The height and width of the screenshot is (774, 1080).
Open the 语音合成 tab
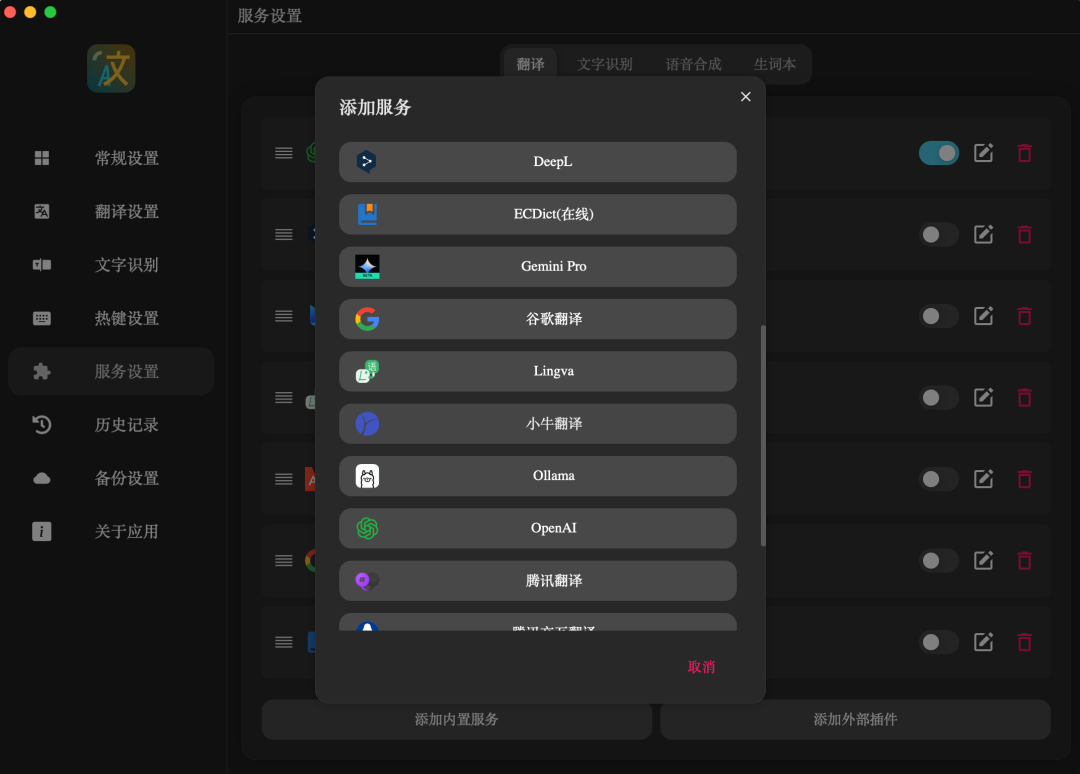(694, 64)
